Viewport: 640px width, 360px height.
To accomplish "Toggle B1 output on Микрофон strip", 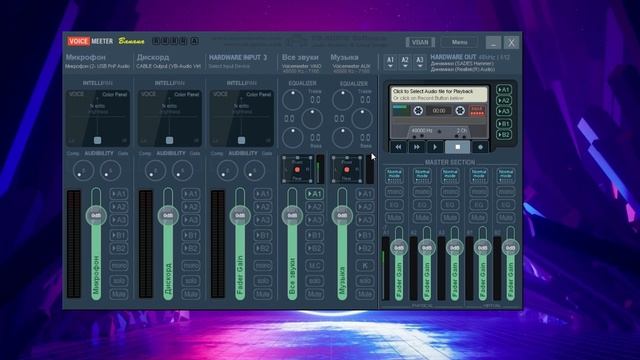I will (x=119, y=235).
